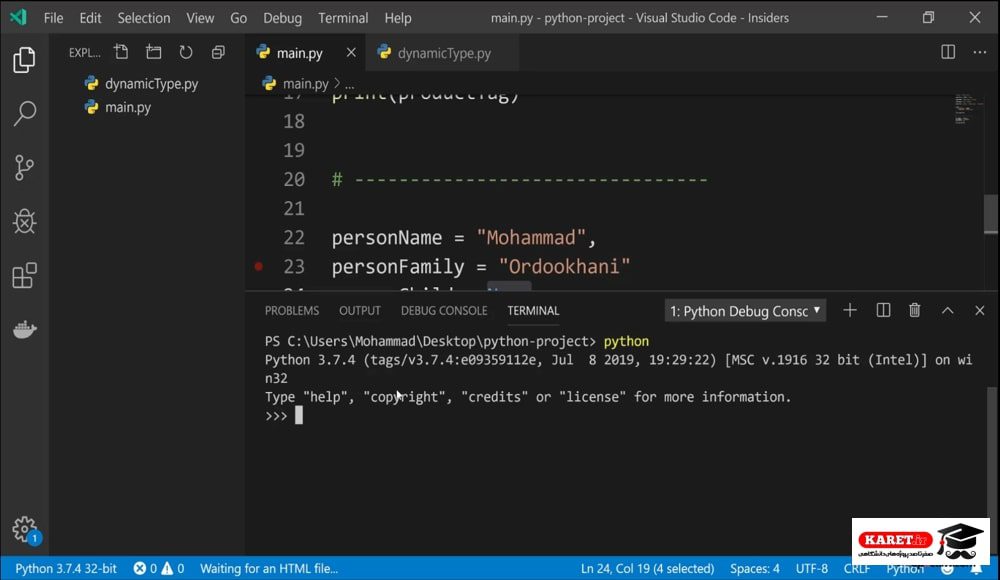This screenshot has width=1000, height=580.
Task: Open the Docker view in activity bar
Action: (x=24, y=329)
